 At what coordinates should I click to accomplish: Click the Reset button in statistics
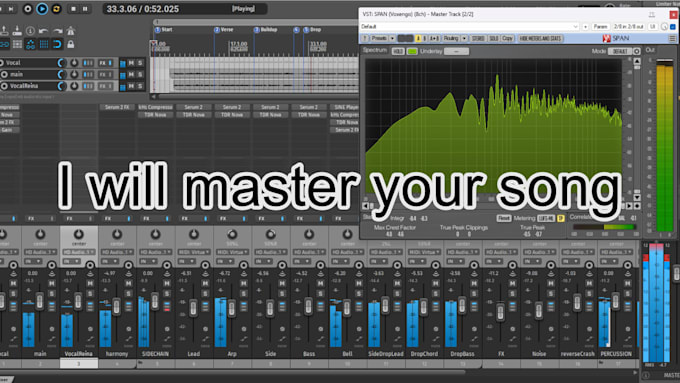[x=503, y=218]
